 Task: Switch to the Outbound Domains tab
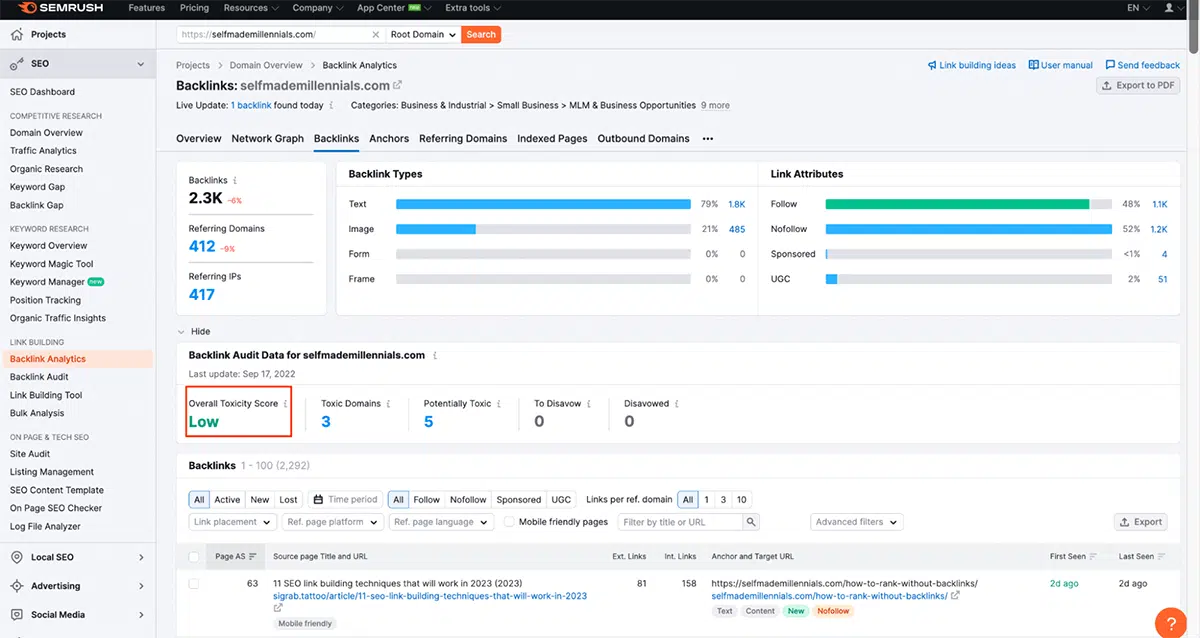point(643,139)
